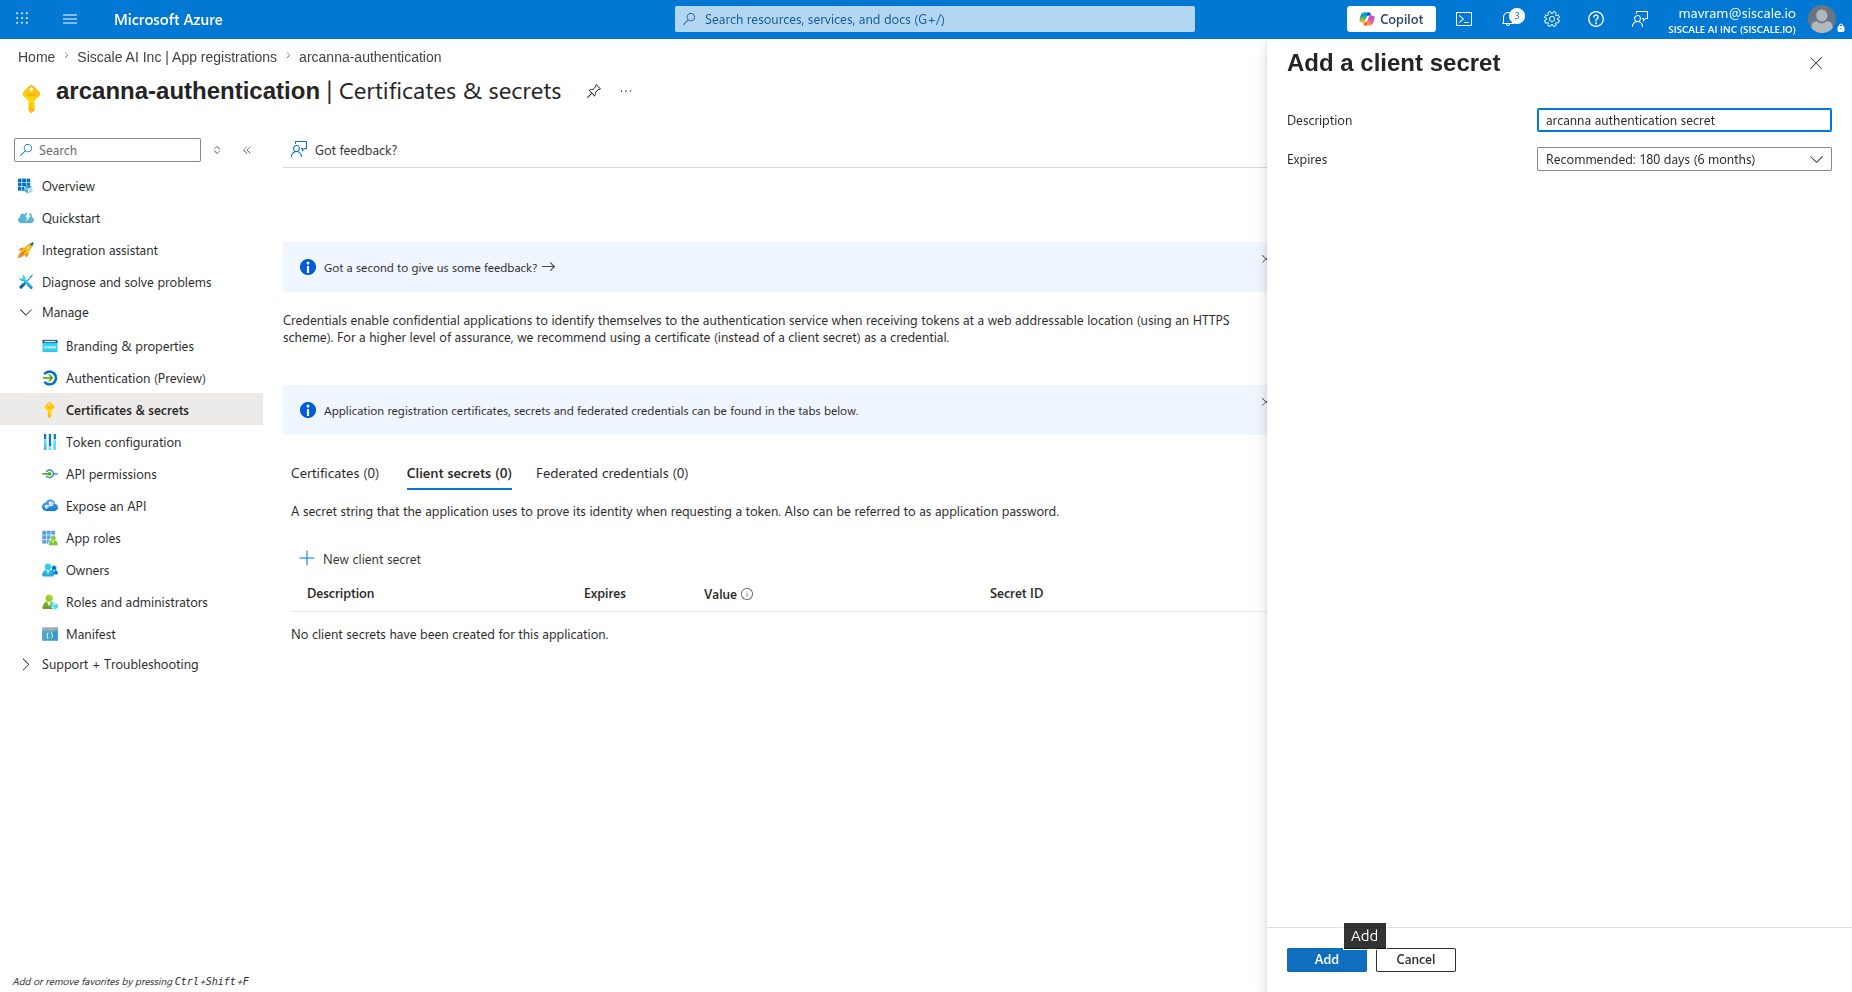The width and height of the screenshot is (1852, 992).
Task: Click the Authentication (Preview) icon
Action: (x=50, y=378)
